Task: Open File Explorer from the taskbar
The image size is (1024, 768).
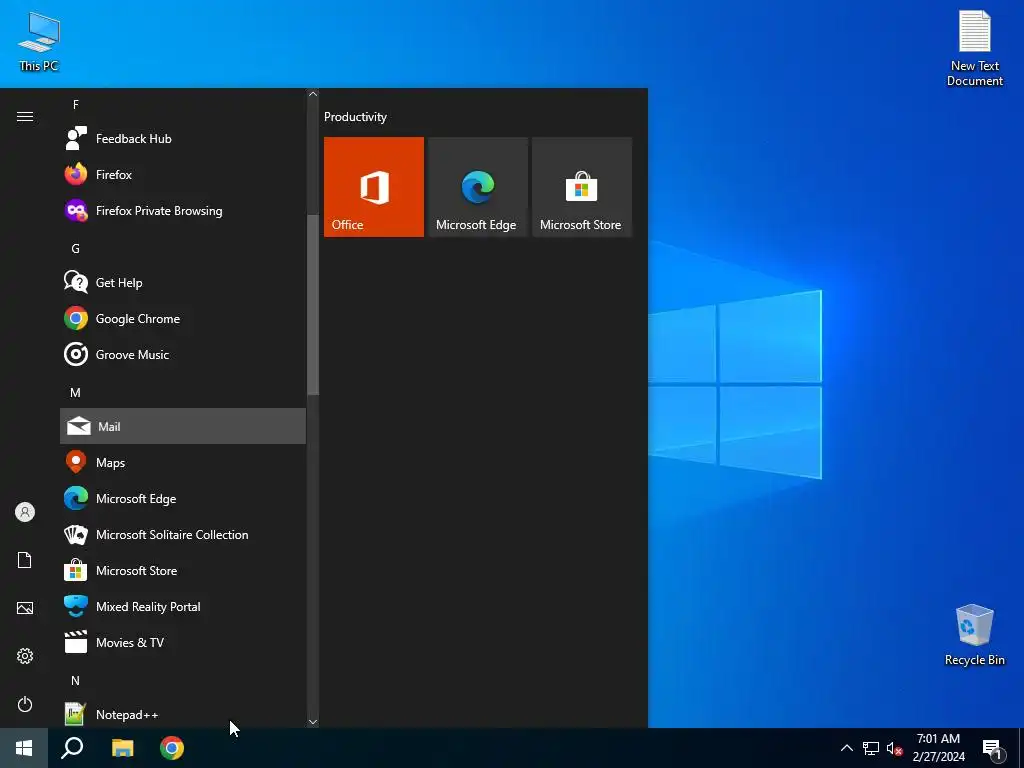Action: tap(122, 748)
